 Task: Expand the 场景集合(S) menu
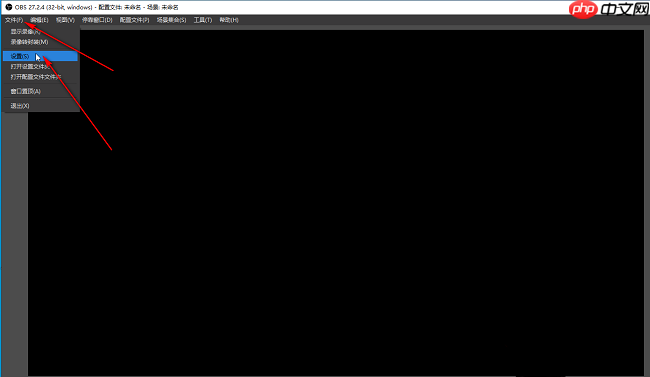pyautogui.click(x=171, y=20)
